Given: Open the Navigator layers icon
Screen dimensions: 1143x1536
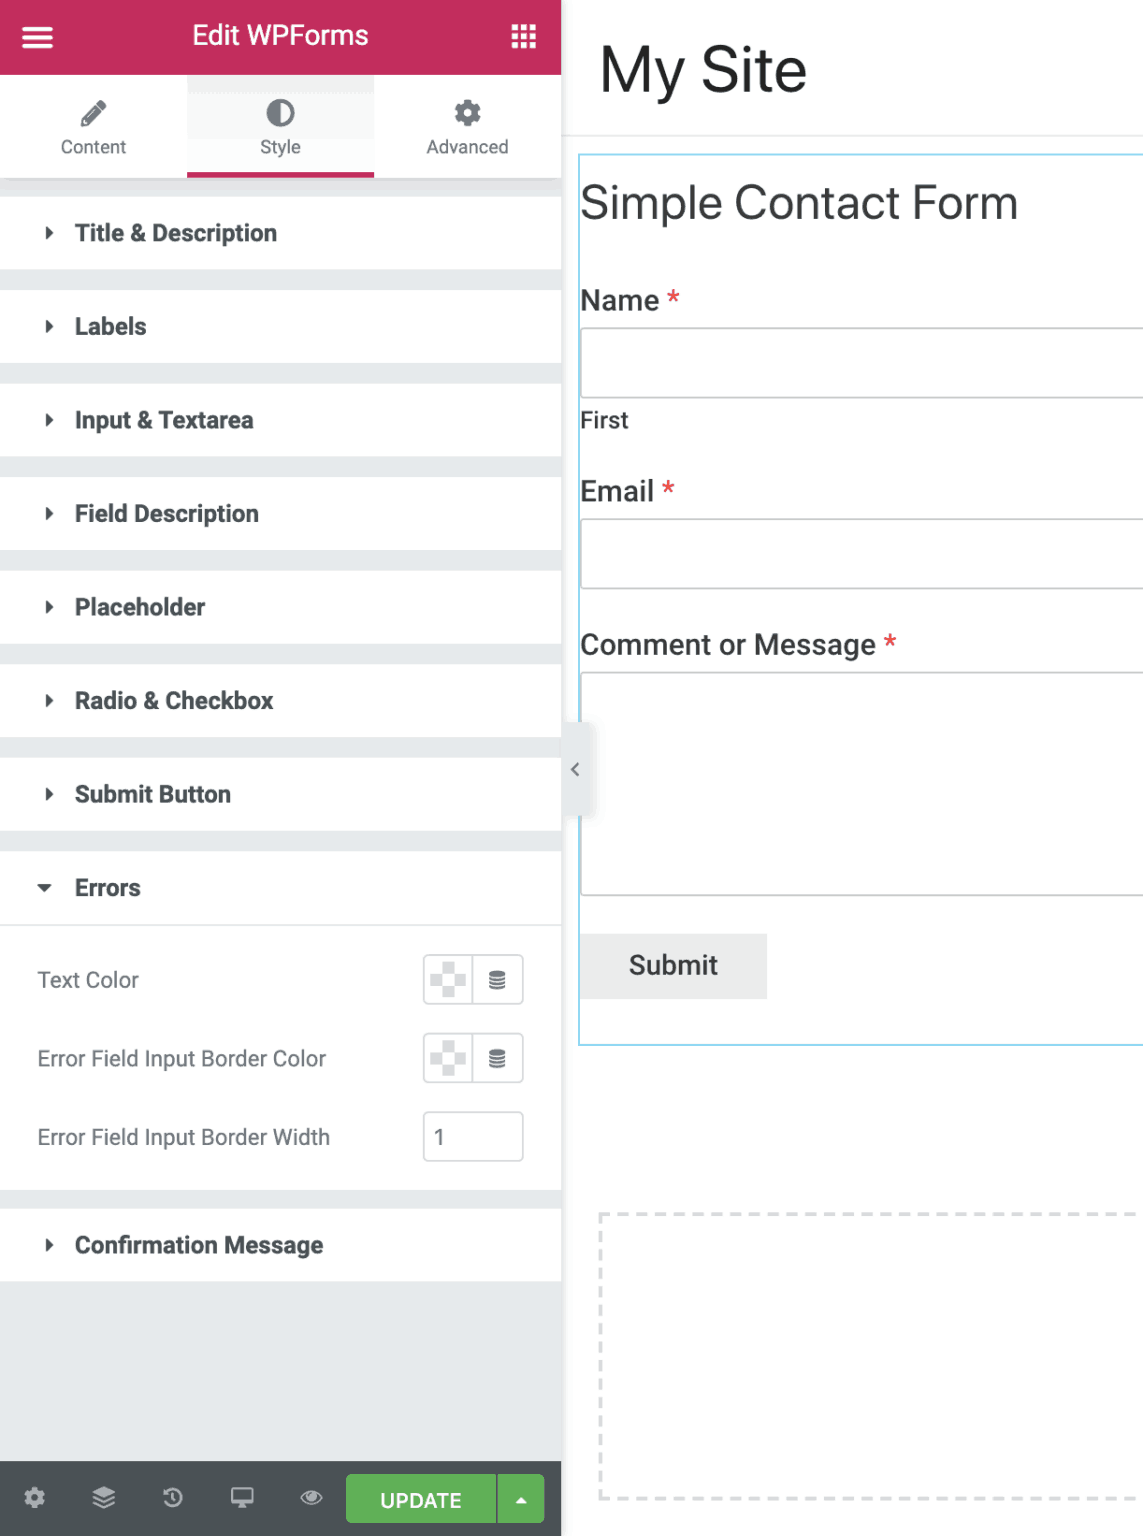Looking at the screenshot, I should point(104,1497).
